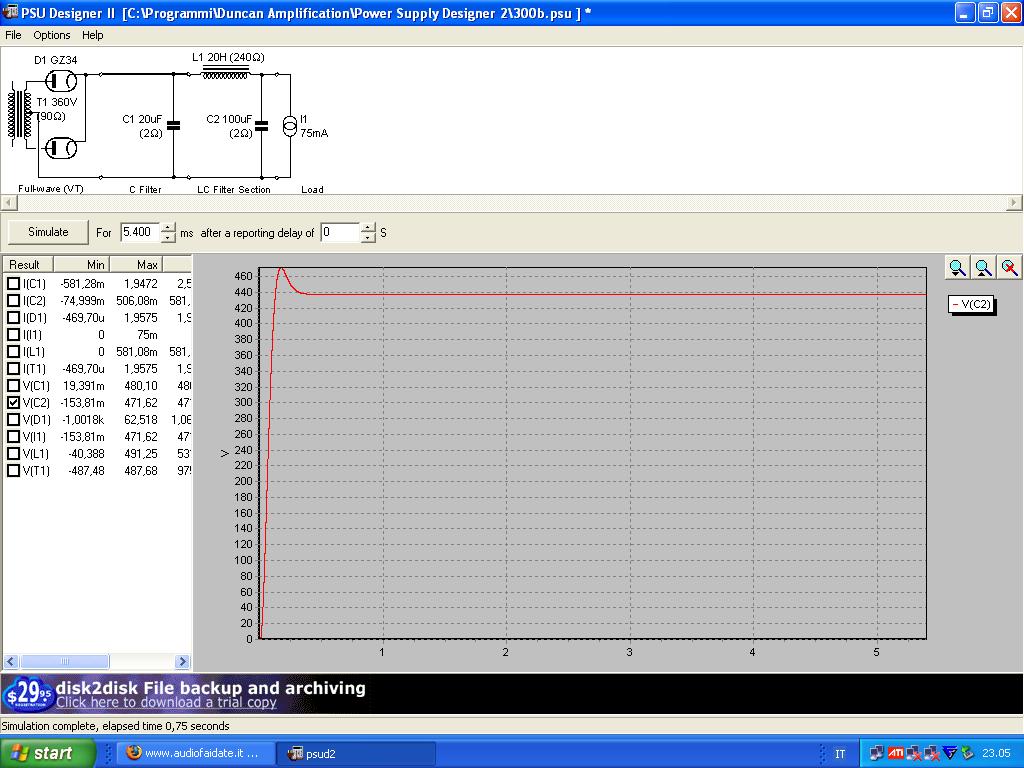Select the C1 capacitor symbol in schematic
1024x768 pixels.
173,125
